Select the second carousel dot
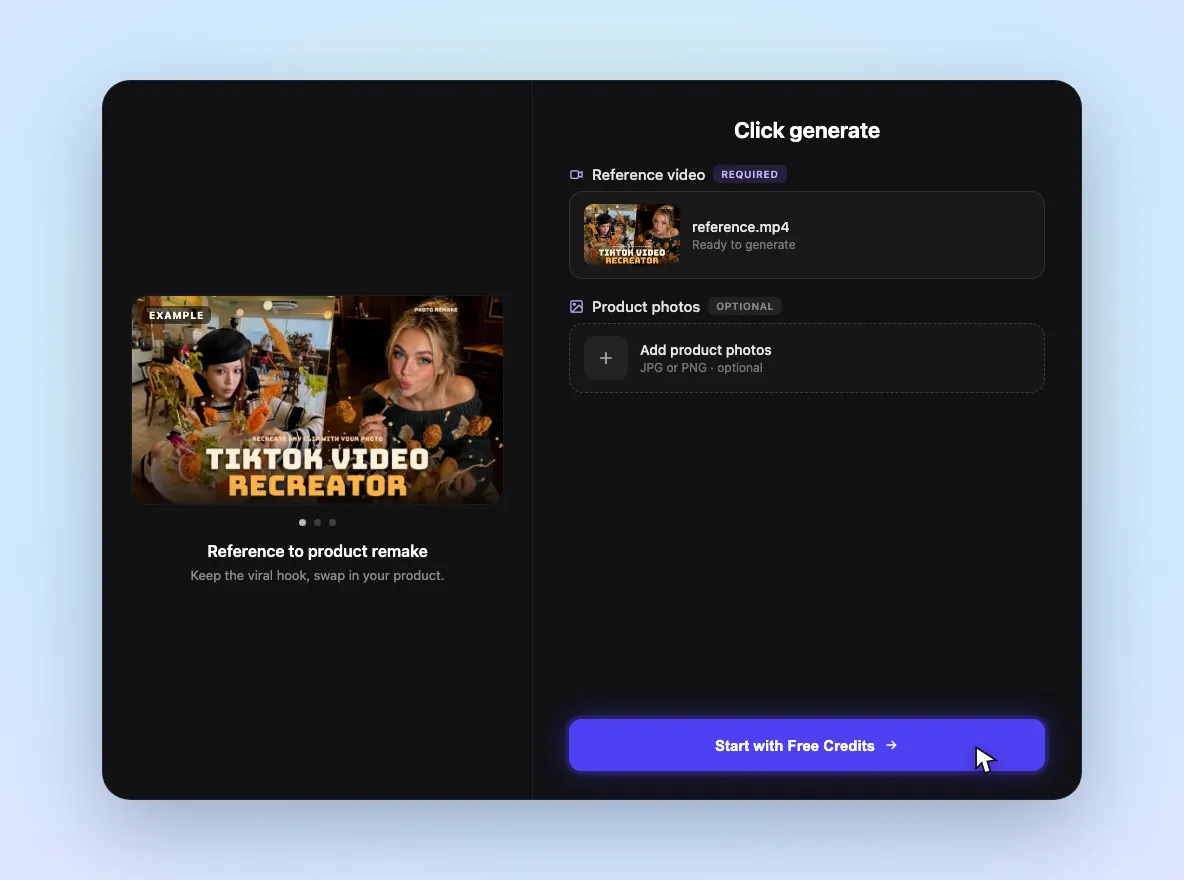Screen dimensions: 1184x880 317,522
